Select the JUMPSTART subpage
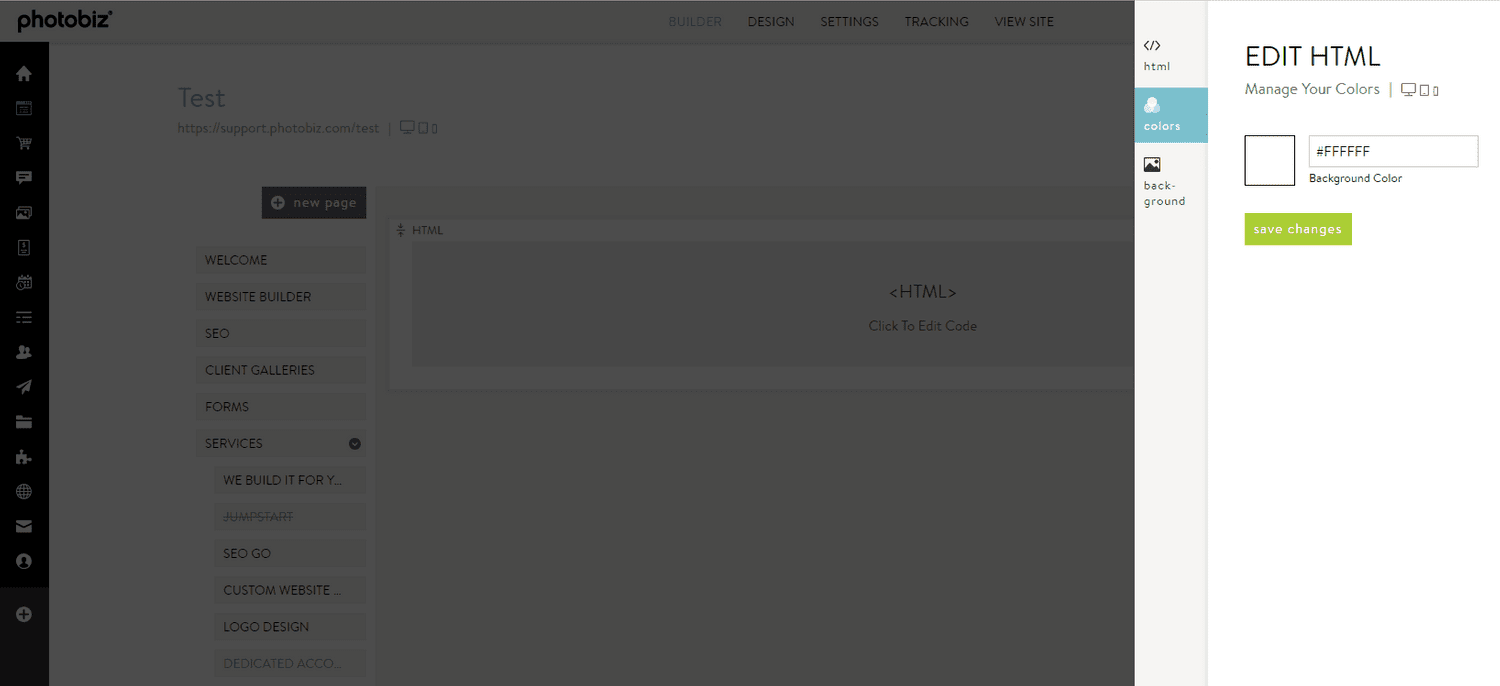Screen dimensions: 1500x686 289,516
